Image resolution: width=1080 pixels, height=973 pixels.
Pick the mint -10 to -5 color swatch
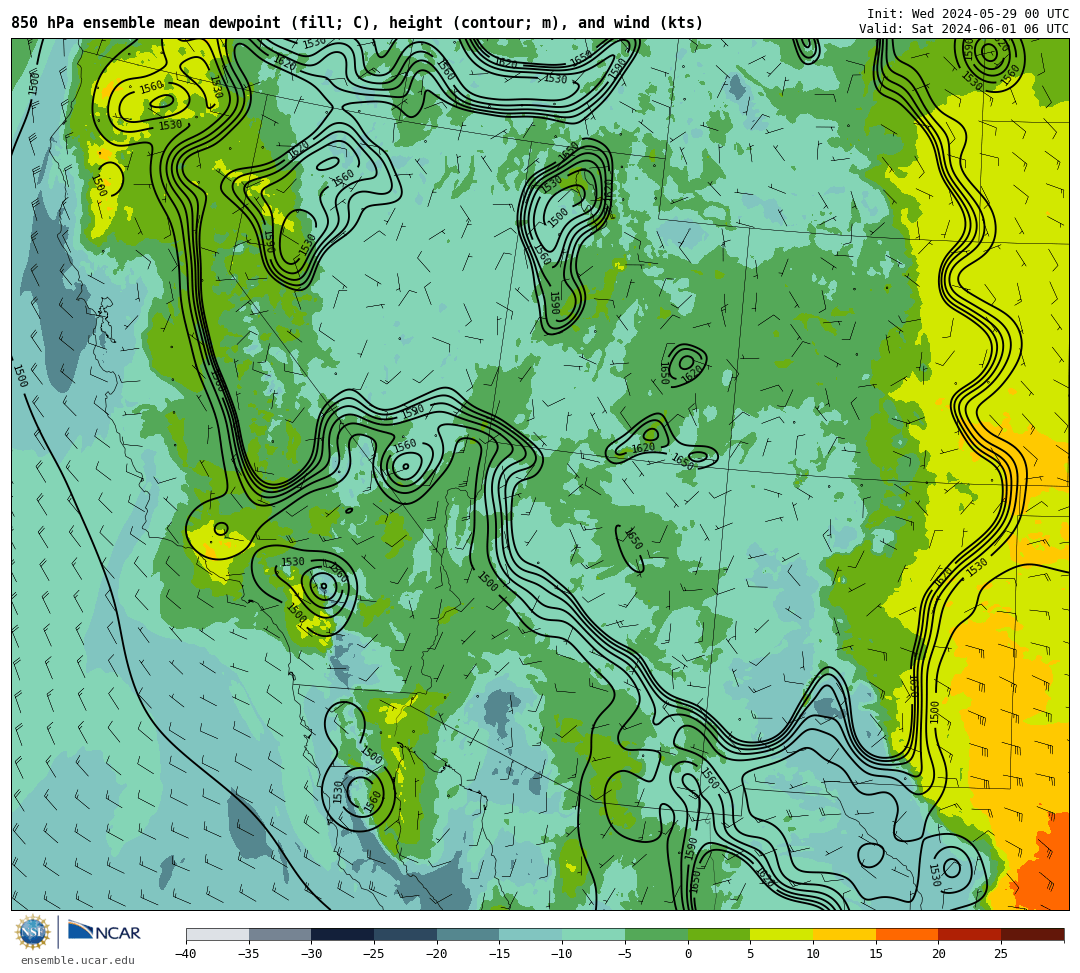pyautogui.click(x=594, y=934)
